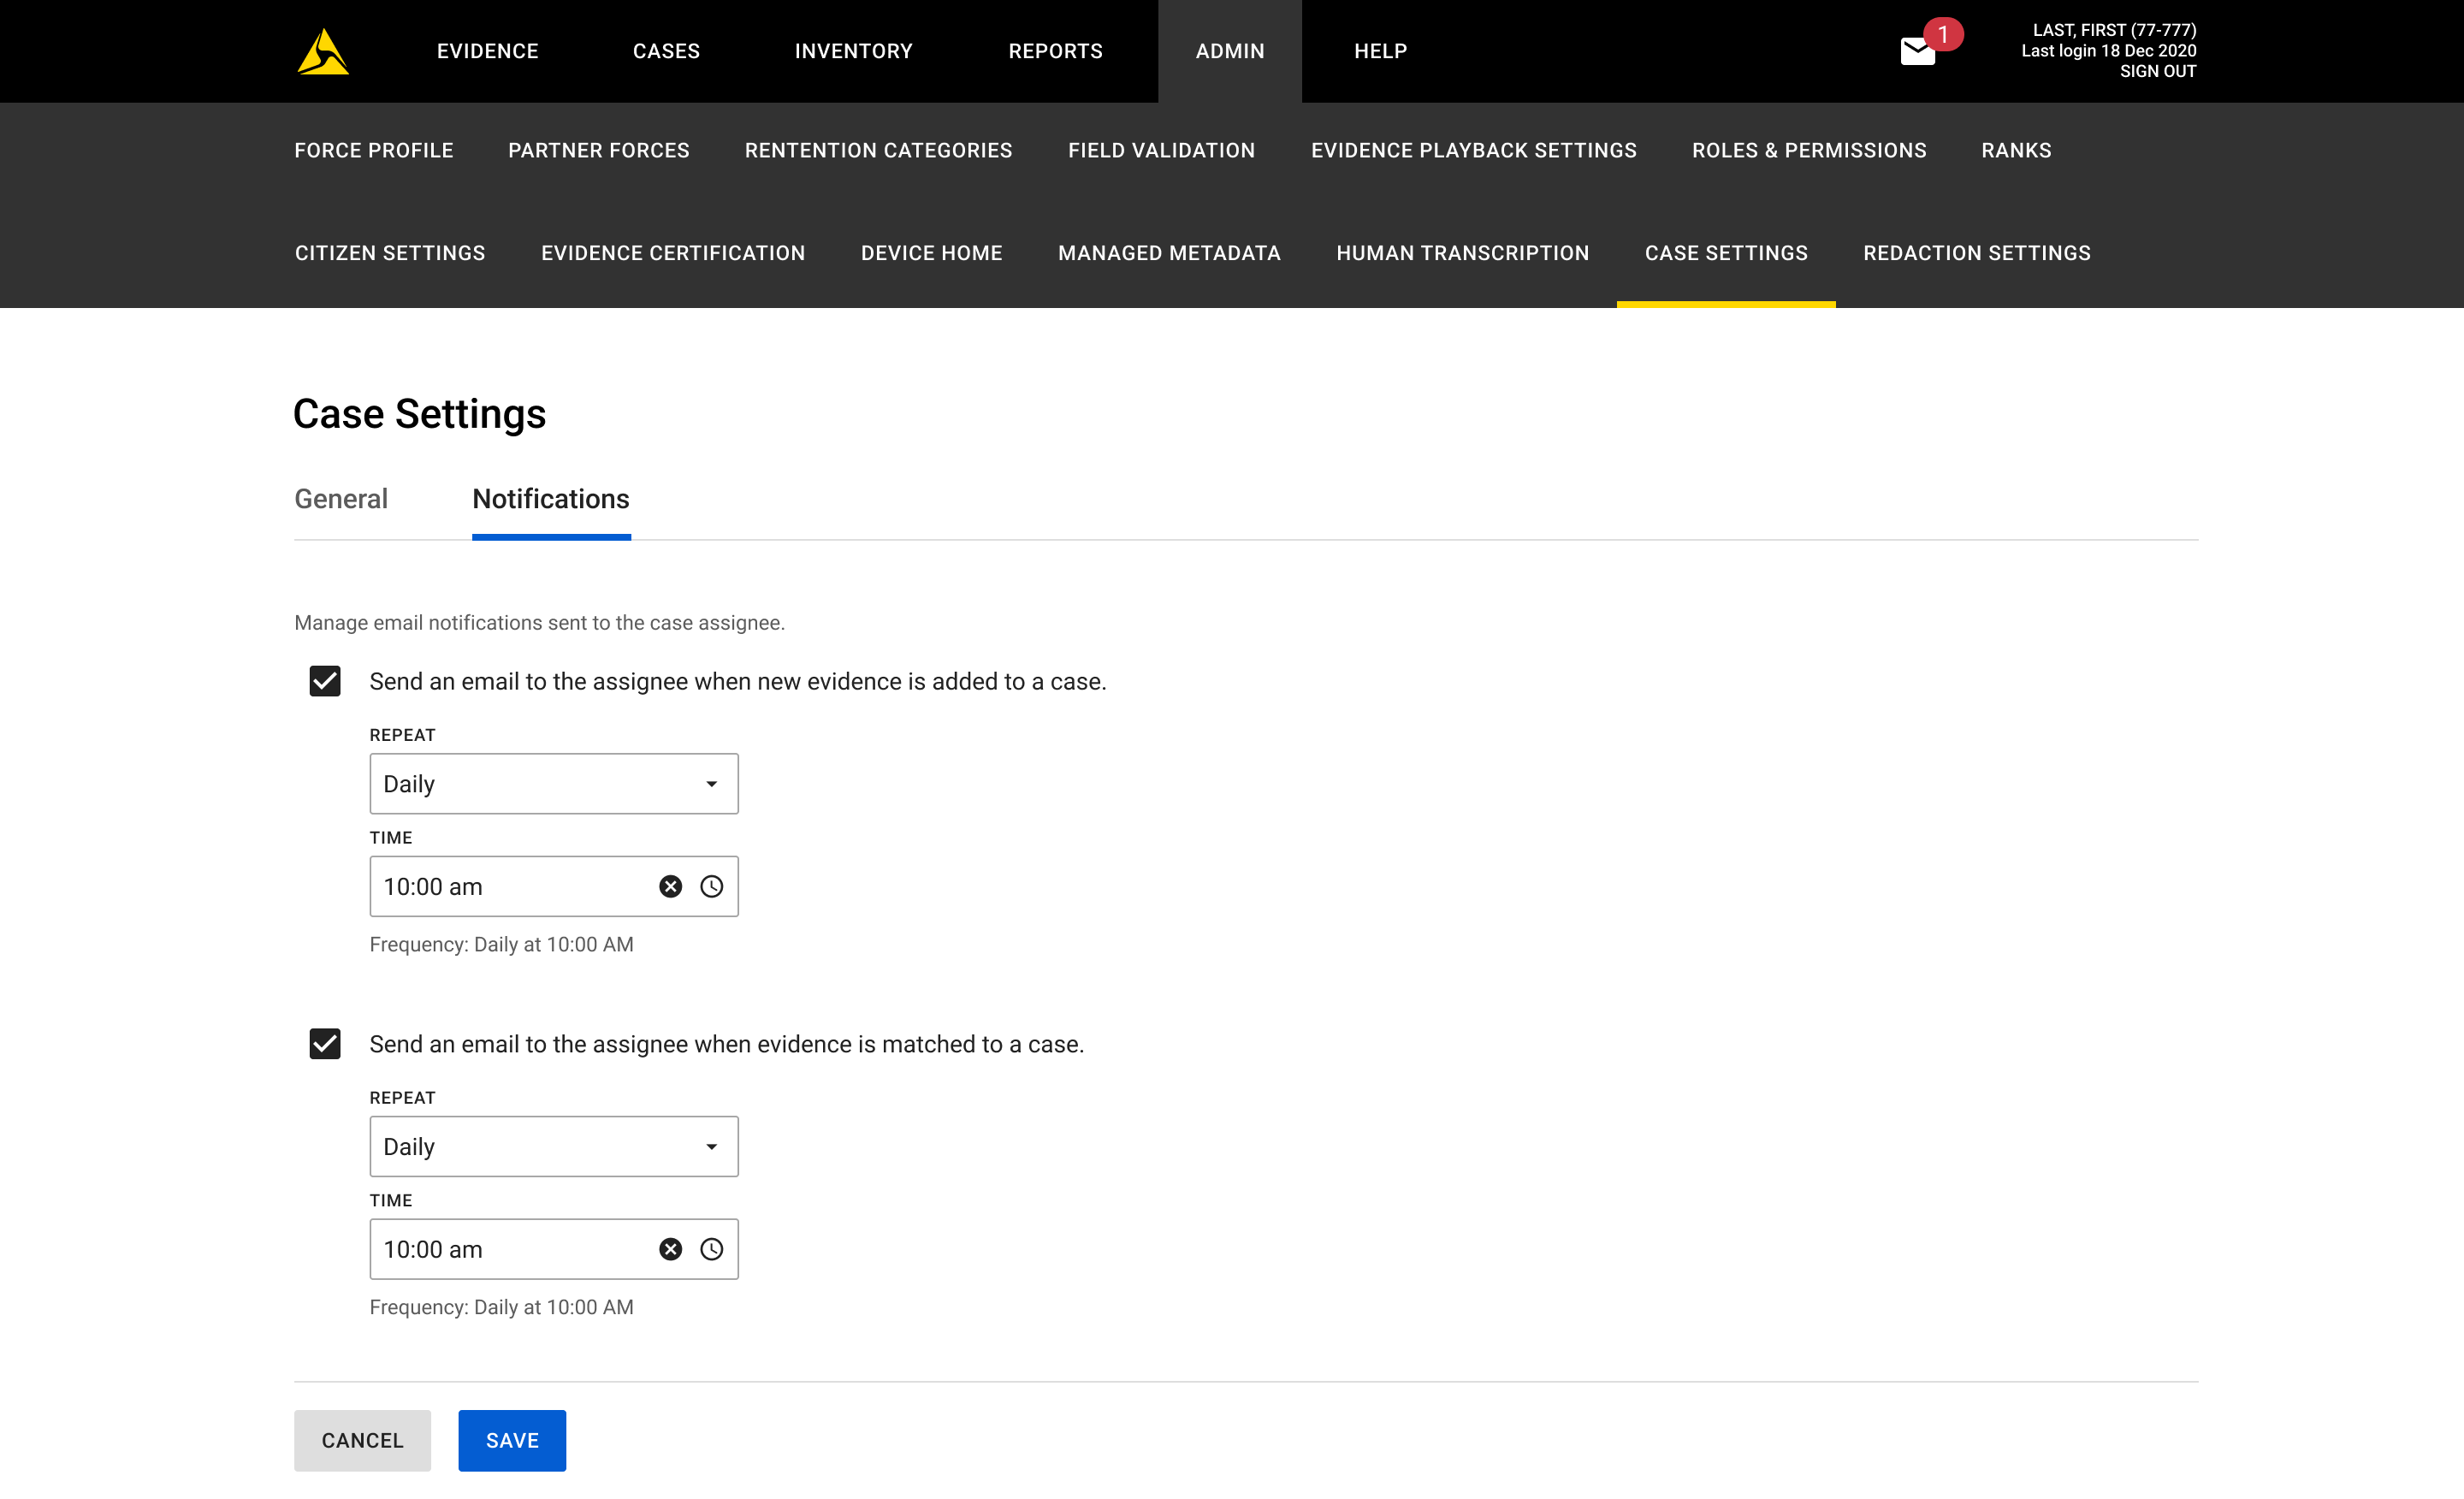This screenshot has width=2464, height=1499.
Task: Expand the first Repeat Daily dropdown
Action: [x=553, y=784]
